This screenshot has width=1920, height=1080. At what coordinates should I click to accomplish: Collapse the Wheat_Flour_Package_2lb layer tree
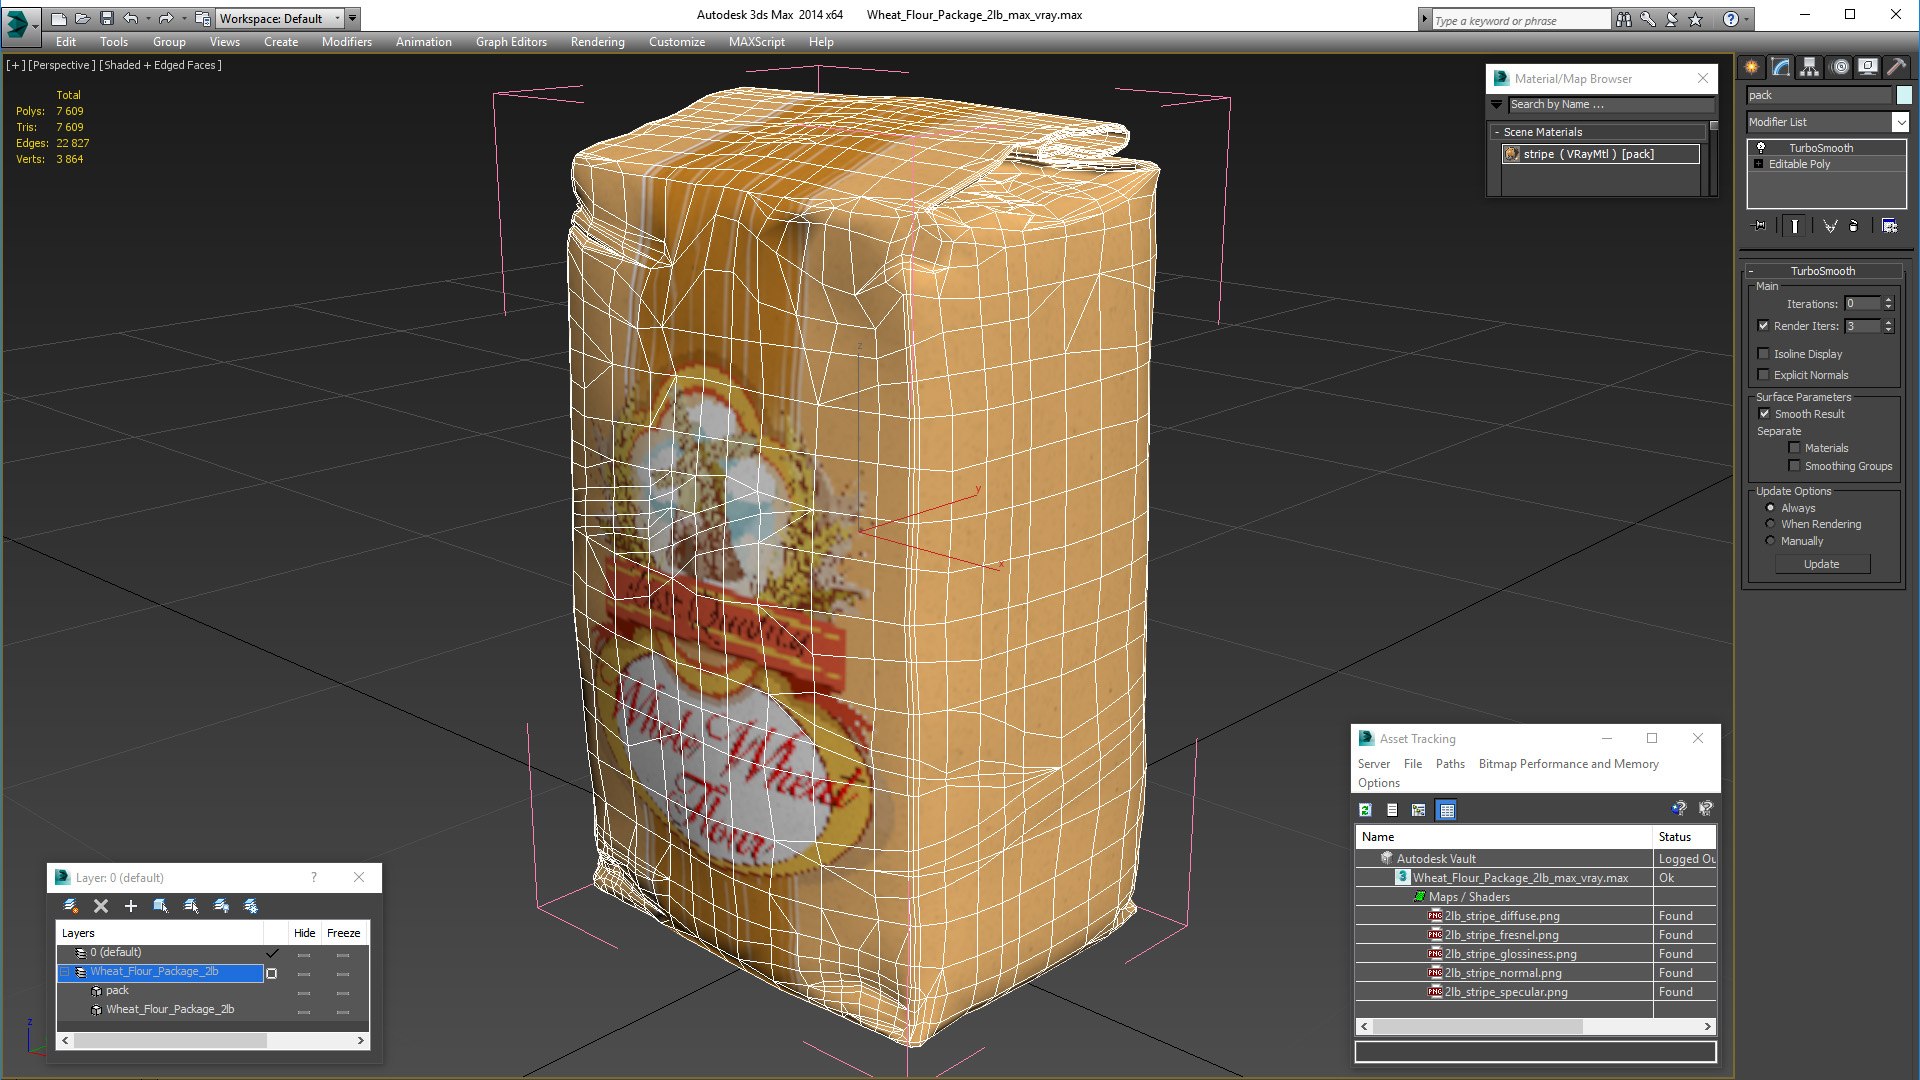[65, 972]
